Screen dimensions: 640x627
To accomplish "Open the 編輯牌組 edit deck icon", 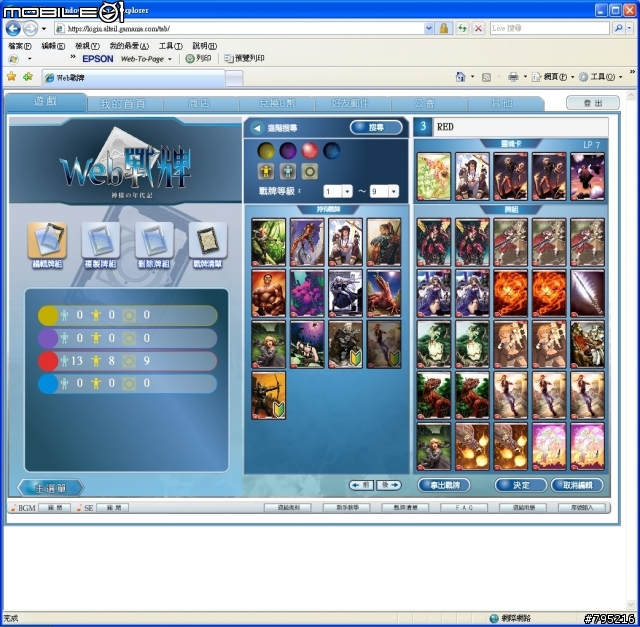I will [47, 240].
